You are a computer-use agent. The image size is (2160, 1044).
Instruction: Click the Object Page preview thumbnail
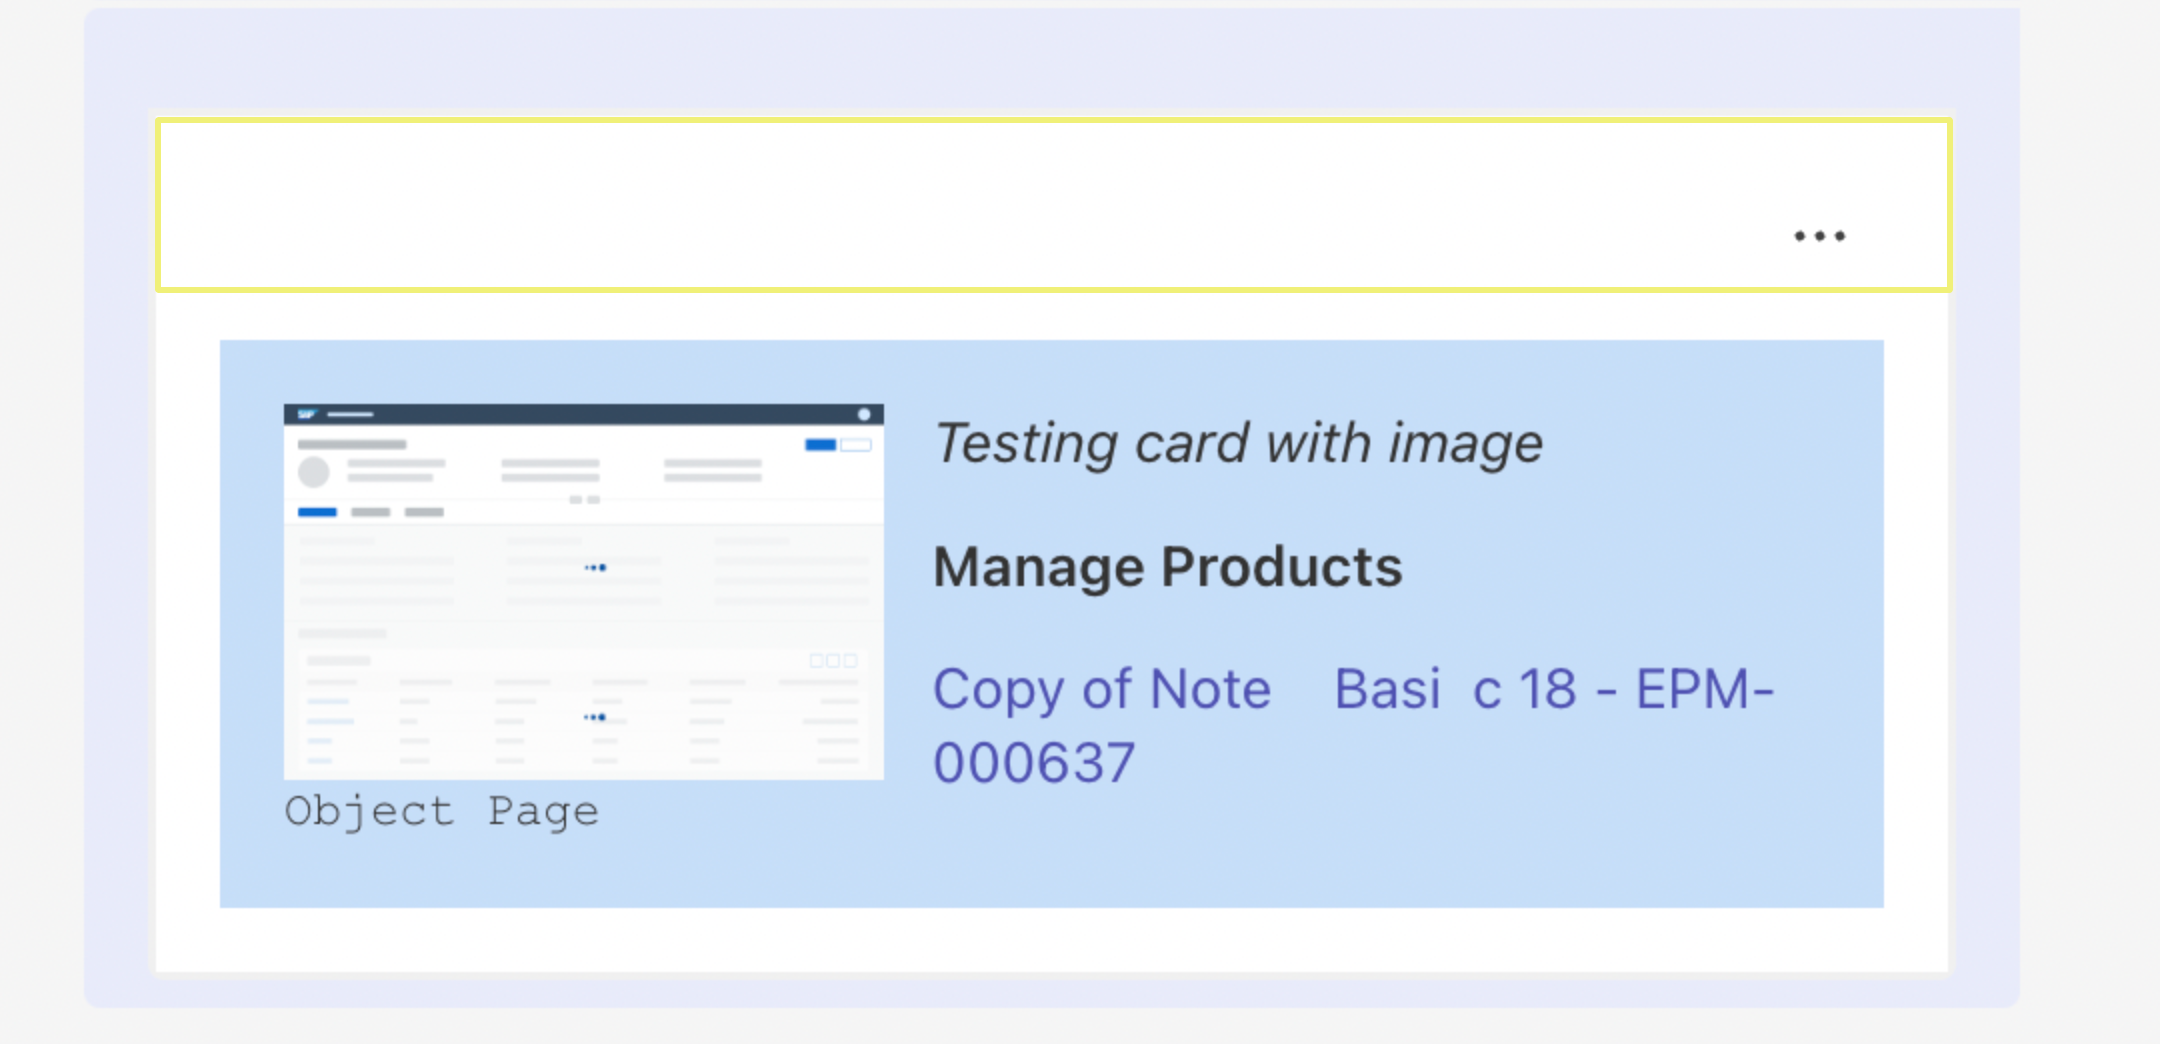pos(583,590)
